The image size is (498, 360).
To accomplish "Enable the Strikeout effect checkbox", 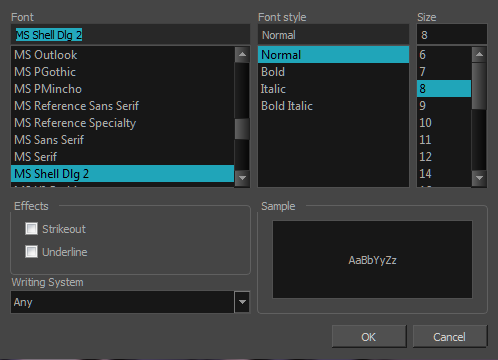I will click(x=31, y=229).
